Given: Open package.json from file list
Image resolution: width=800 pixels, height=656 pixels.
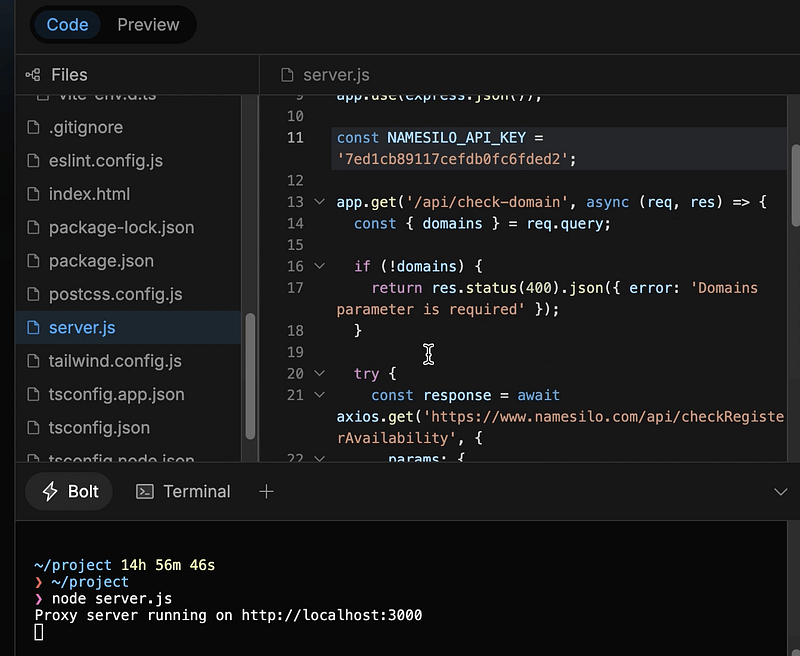Looking at the screenshot, I should (101, 261).
